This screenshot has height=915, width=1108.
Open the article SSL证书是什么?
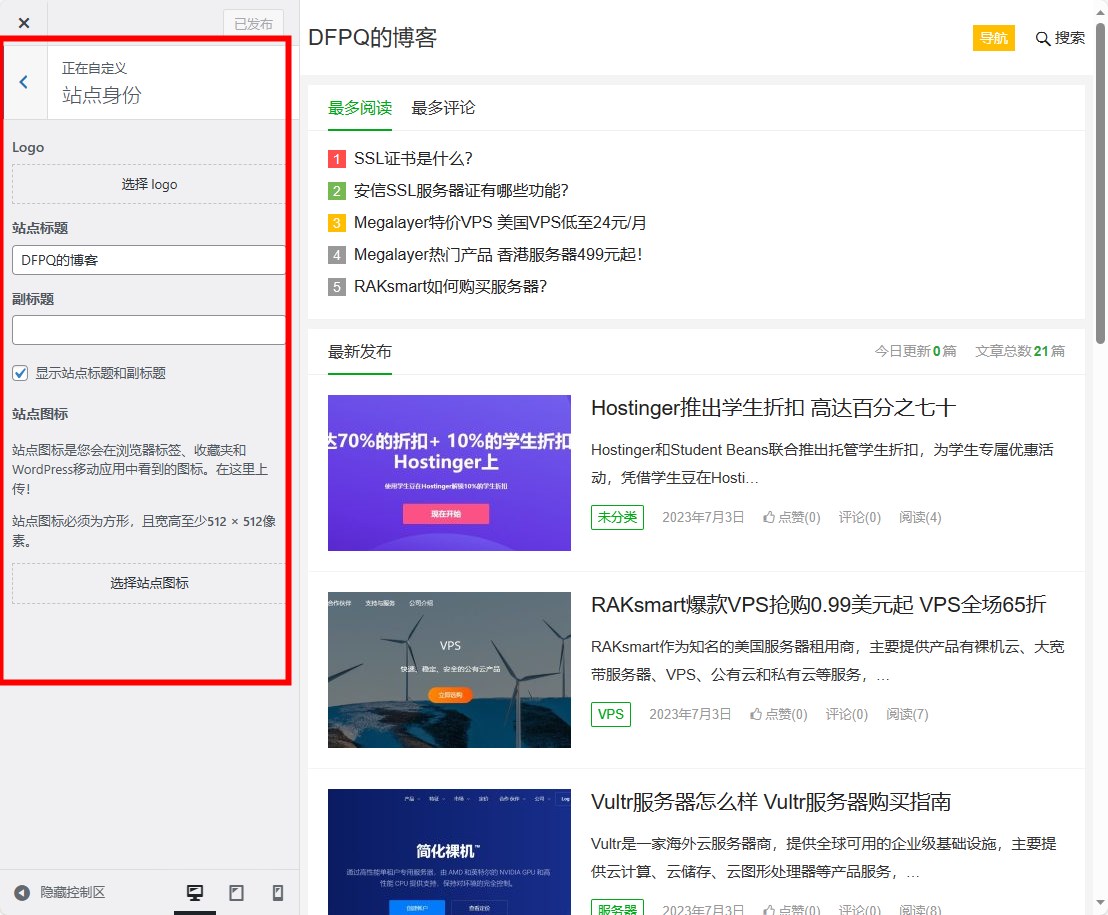pos(412,158)
